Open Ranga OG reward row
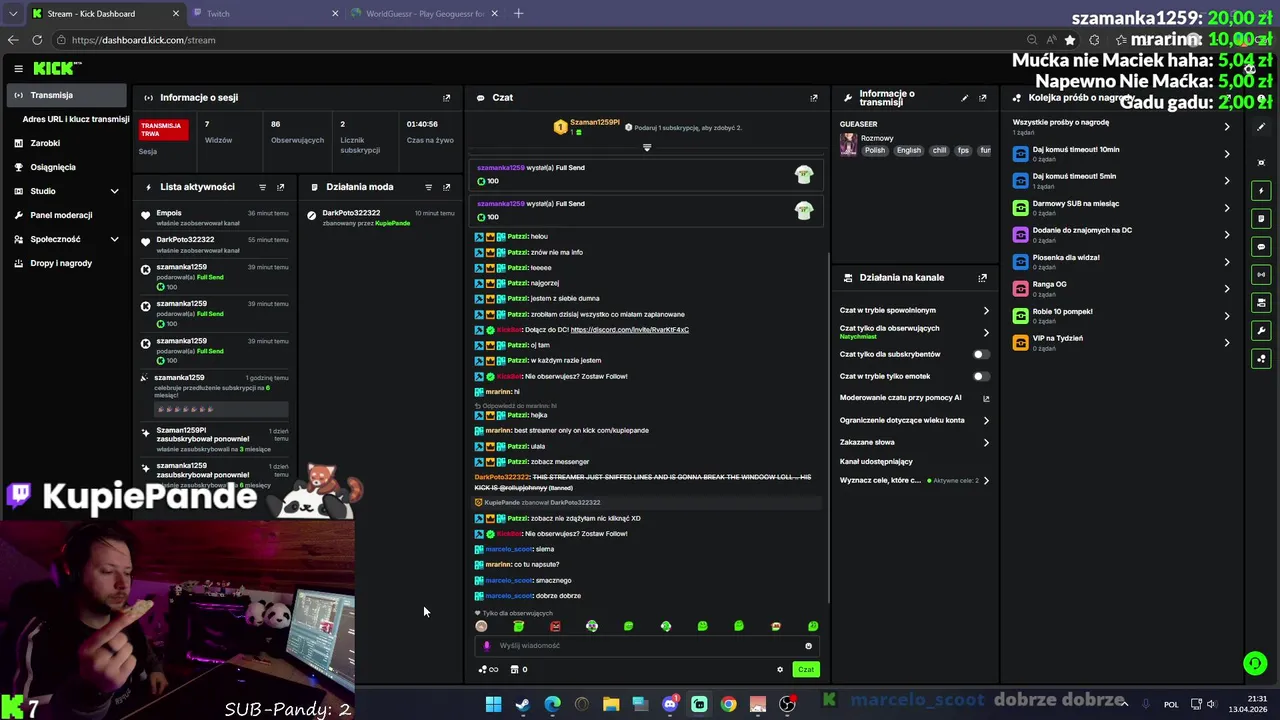 pyautogui.click(x=1121, y=289)
